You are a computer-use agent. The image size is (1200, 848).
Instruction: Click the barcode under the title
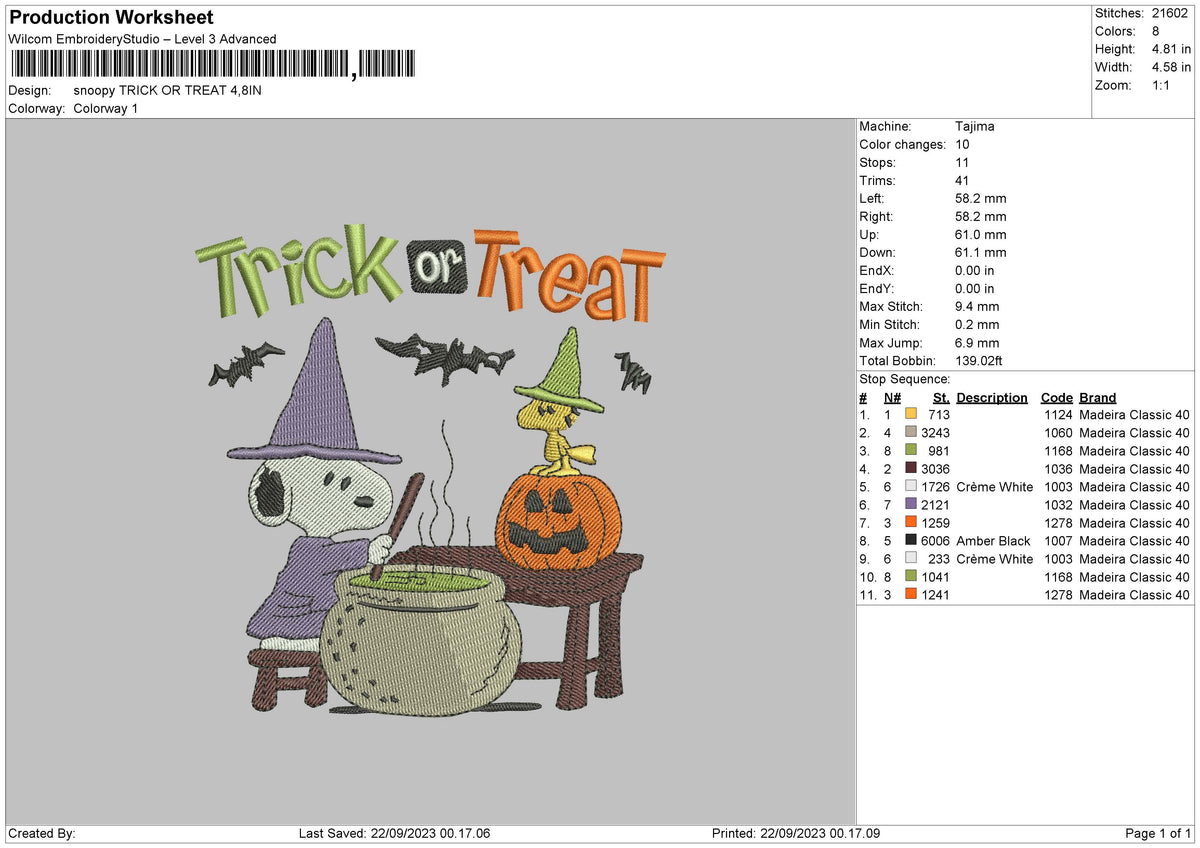pos(214,65)
